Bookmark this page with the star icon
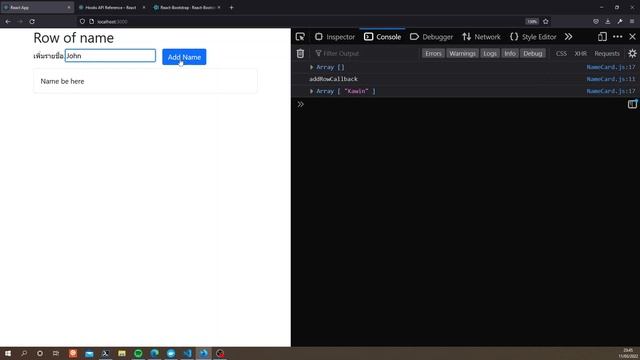This screenshot has height=360, width=640. (x=546, y=21)
